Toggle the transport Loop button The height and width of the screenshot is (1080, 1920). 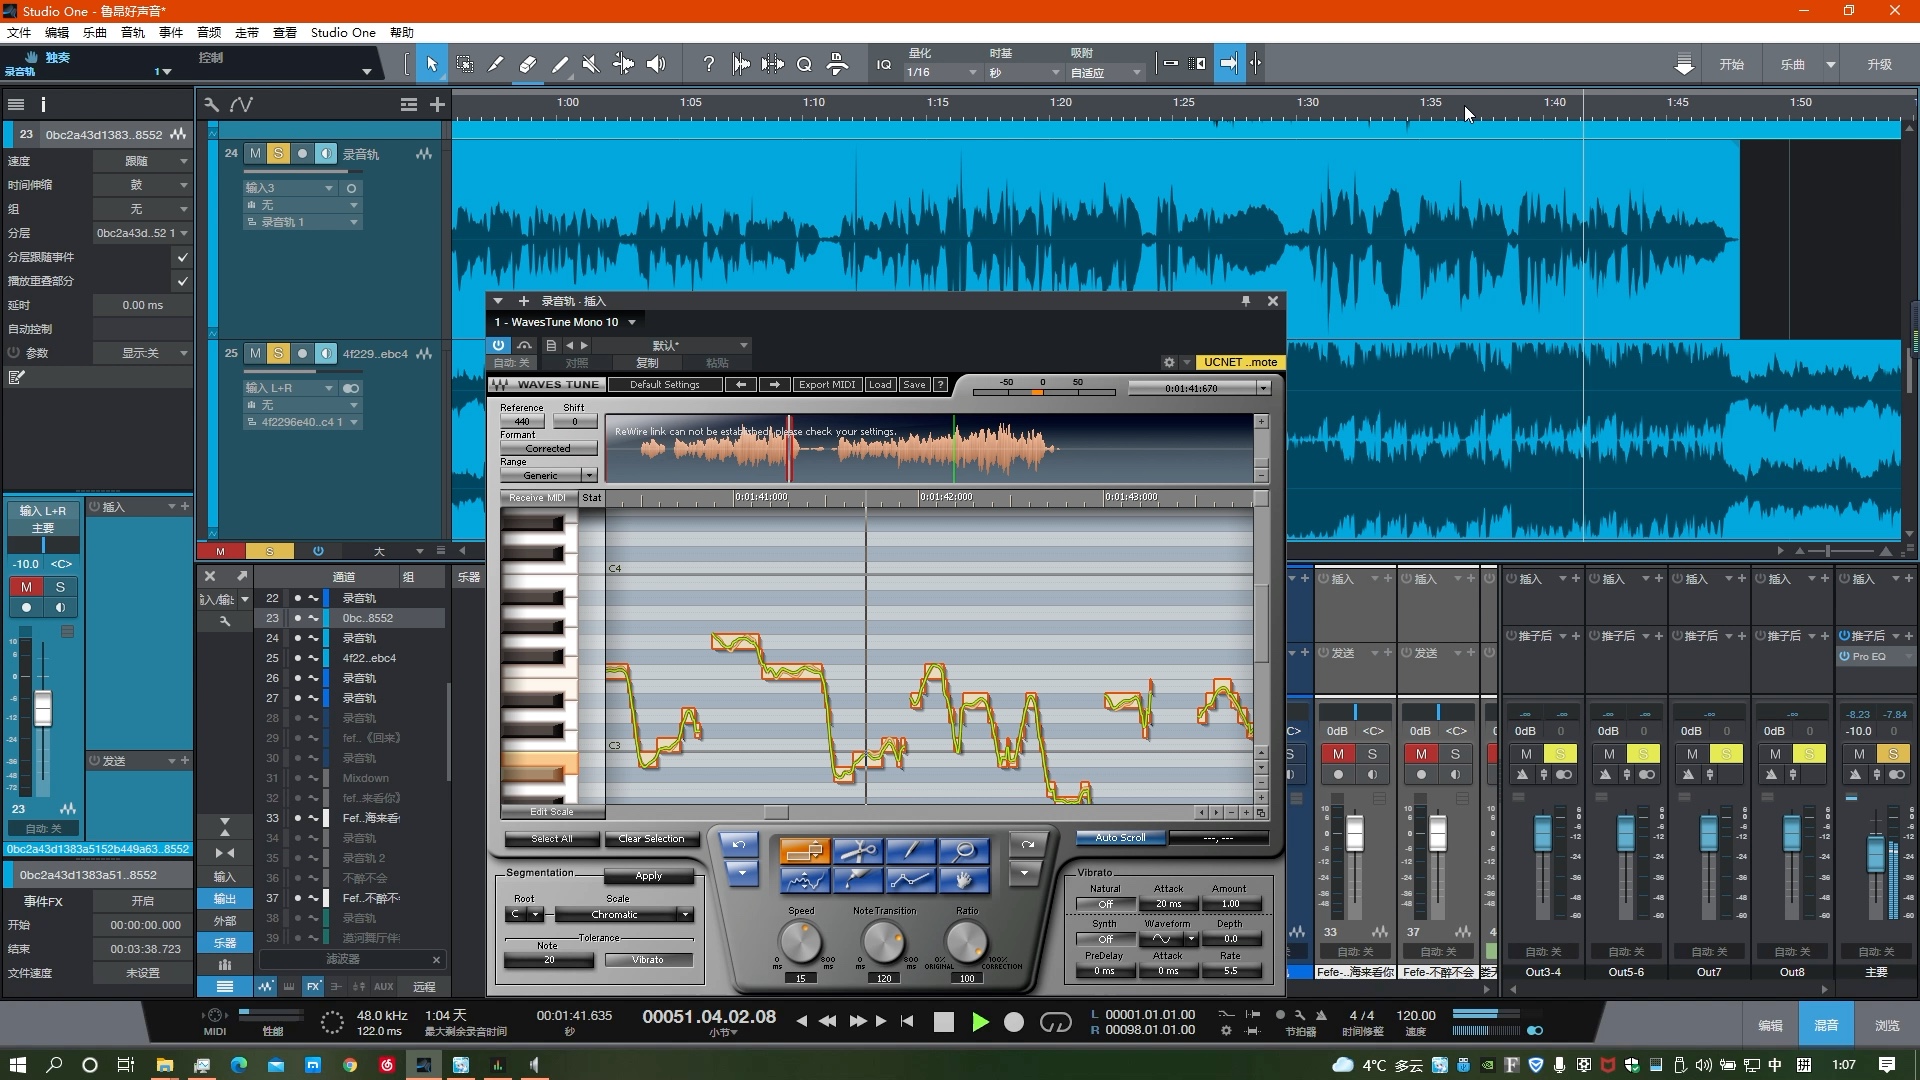point(1056,1022)
